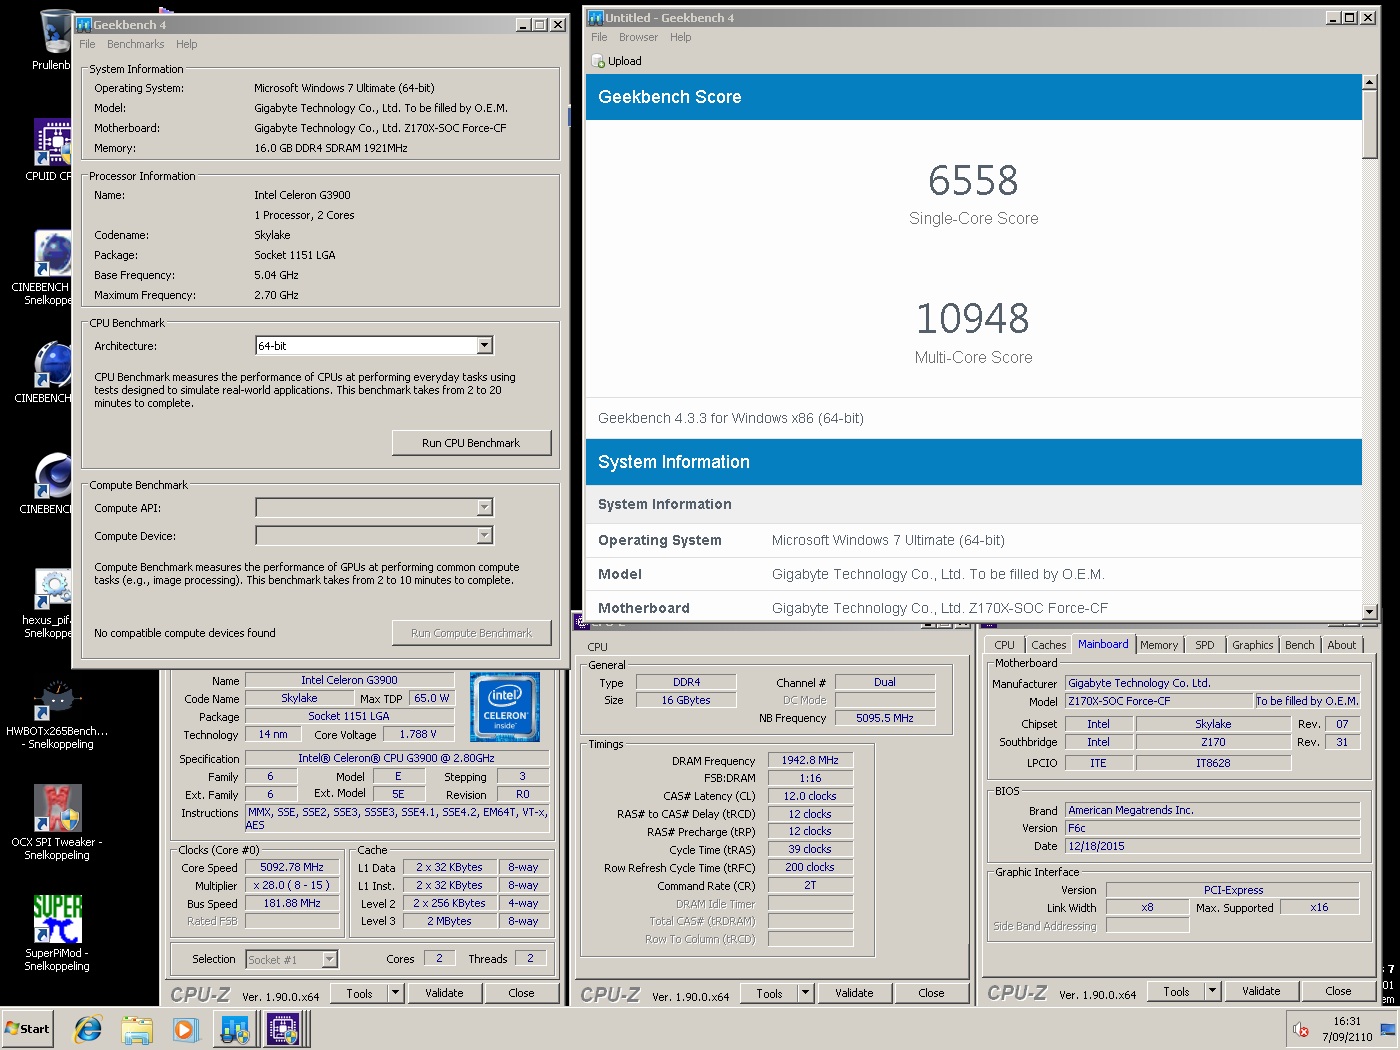The height and width of the screenshot is (1050, 1400).
Task: Open Internet Explorer from the taskbar
Action: [x=88, y=1028]
